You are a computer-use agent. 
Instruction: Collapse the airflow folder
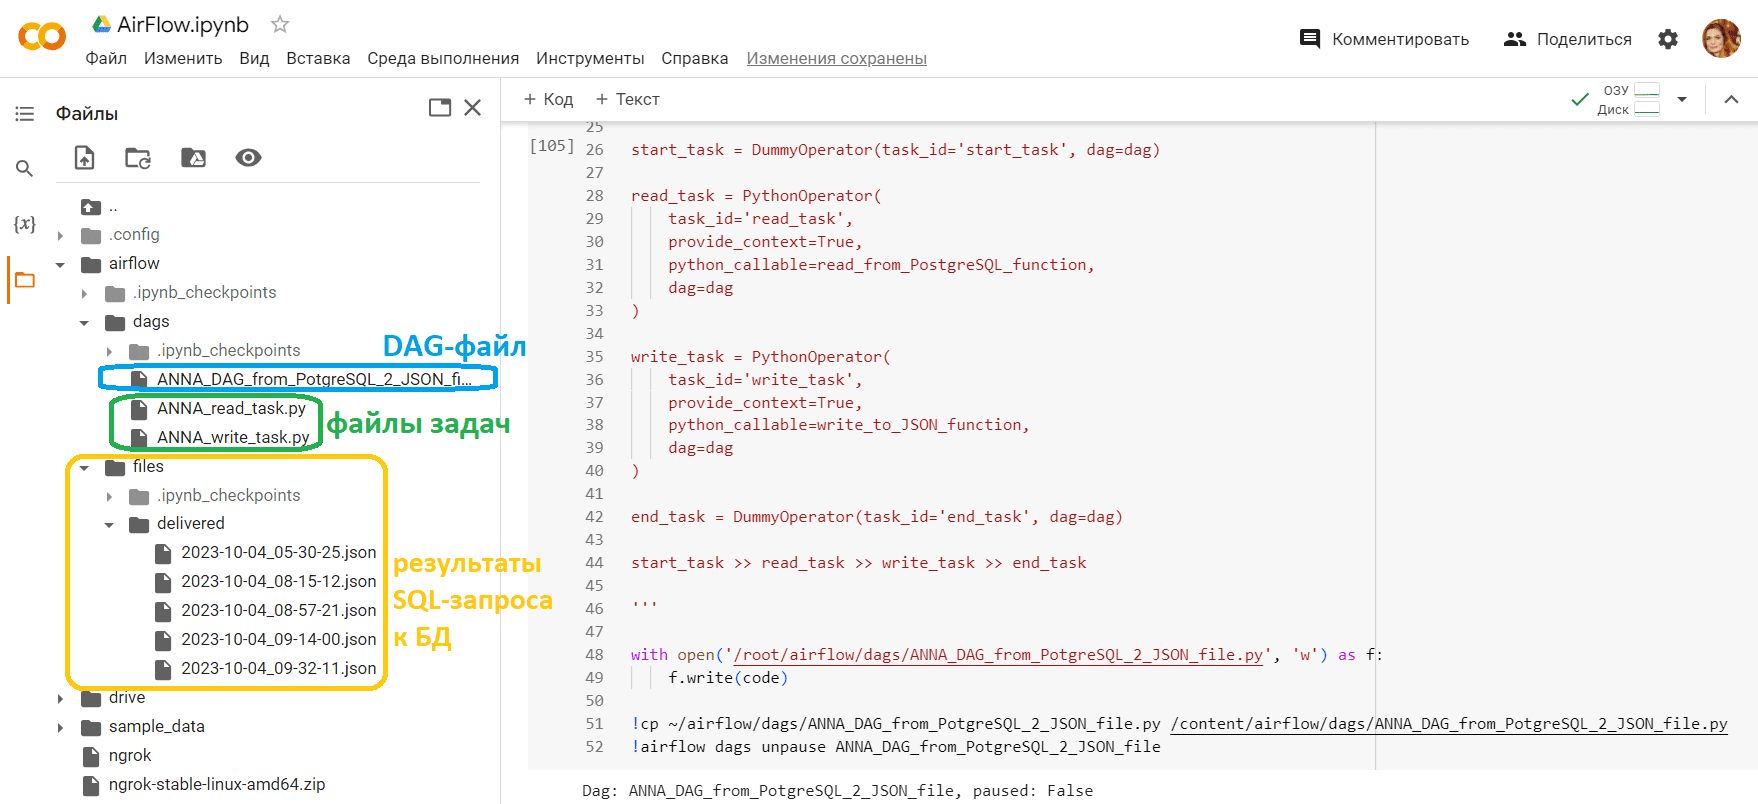pyautogui.click(x=61, y=265)
